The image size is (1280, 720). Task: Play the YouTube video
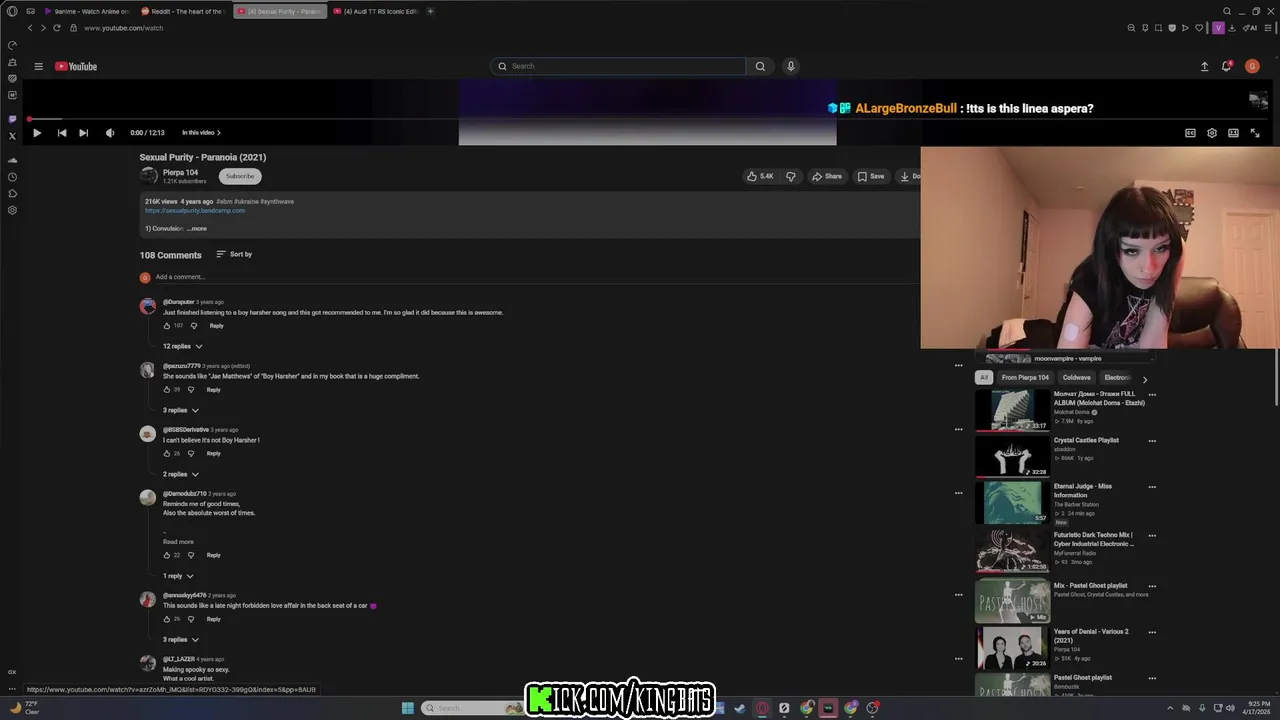coord(37,133)
